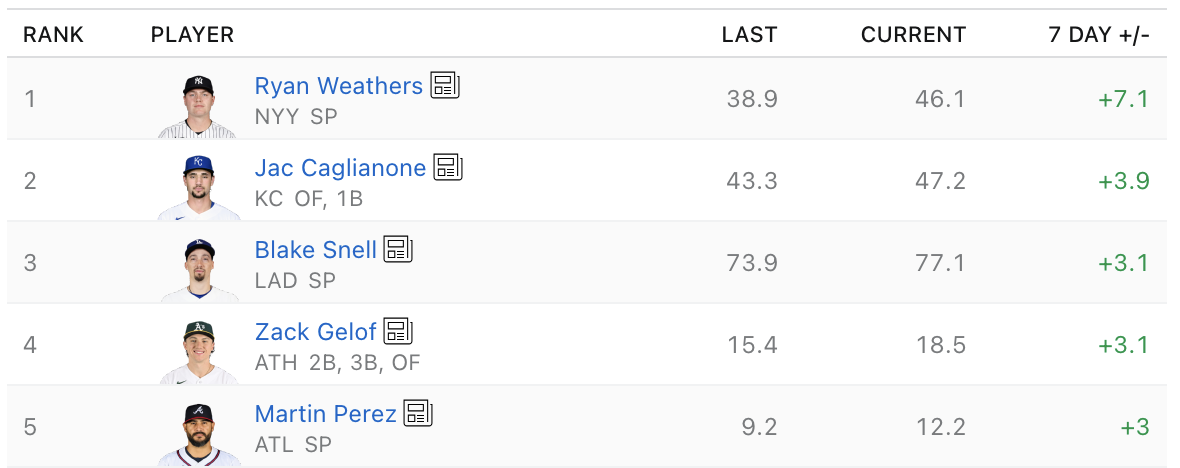The height and width of the screenshot is (468, 1180).
Task: Open news icon beside Zack Gelof
Action: click(398, 331)
